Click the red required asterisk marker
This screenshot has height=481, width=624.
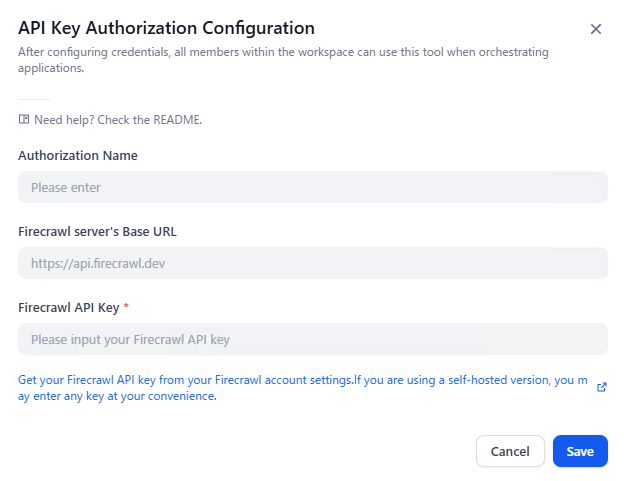coord(125,307)
